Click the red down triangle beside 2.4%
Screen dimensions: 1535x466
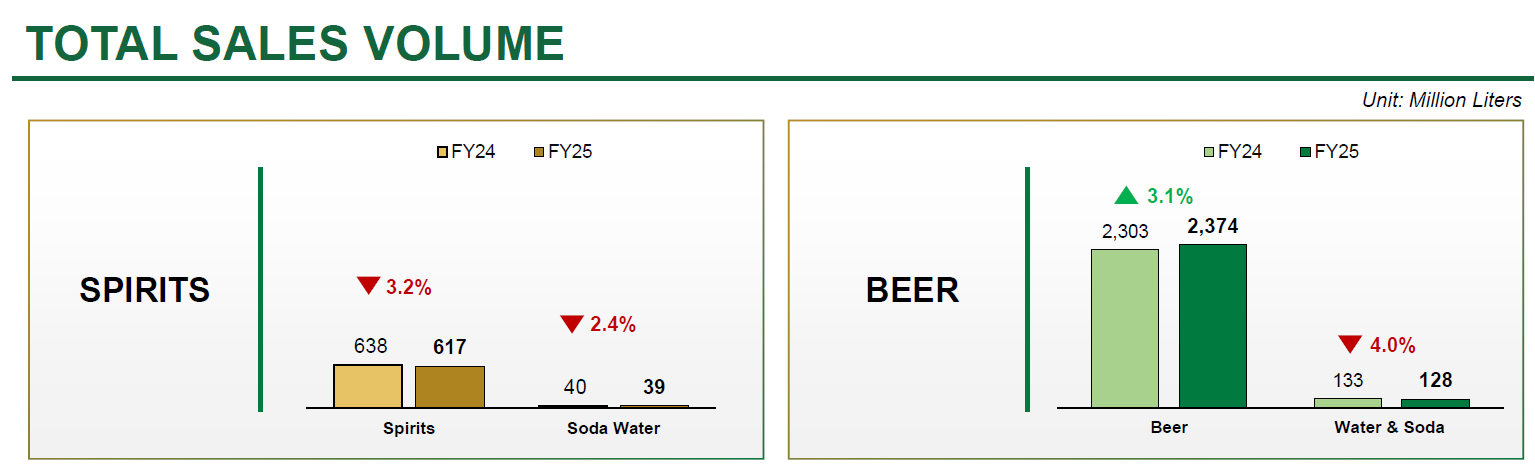(x=571, y=324)
